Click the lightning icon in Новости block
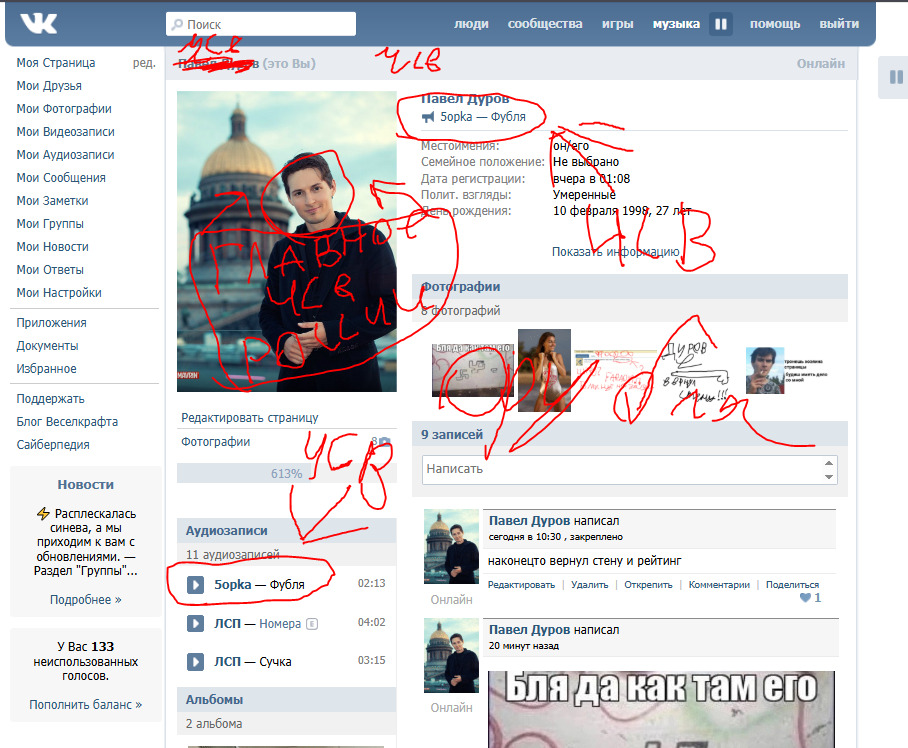The image size is (908, 748). click(x=43, y=514)
